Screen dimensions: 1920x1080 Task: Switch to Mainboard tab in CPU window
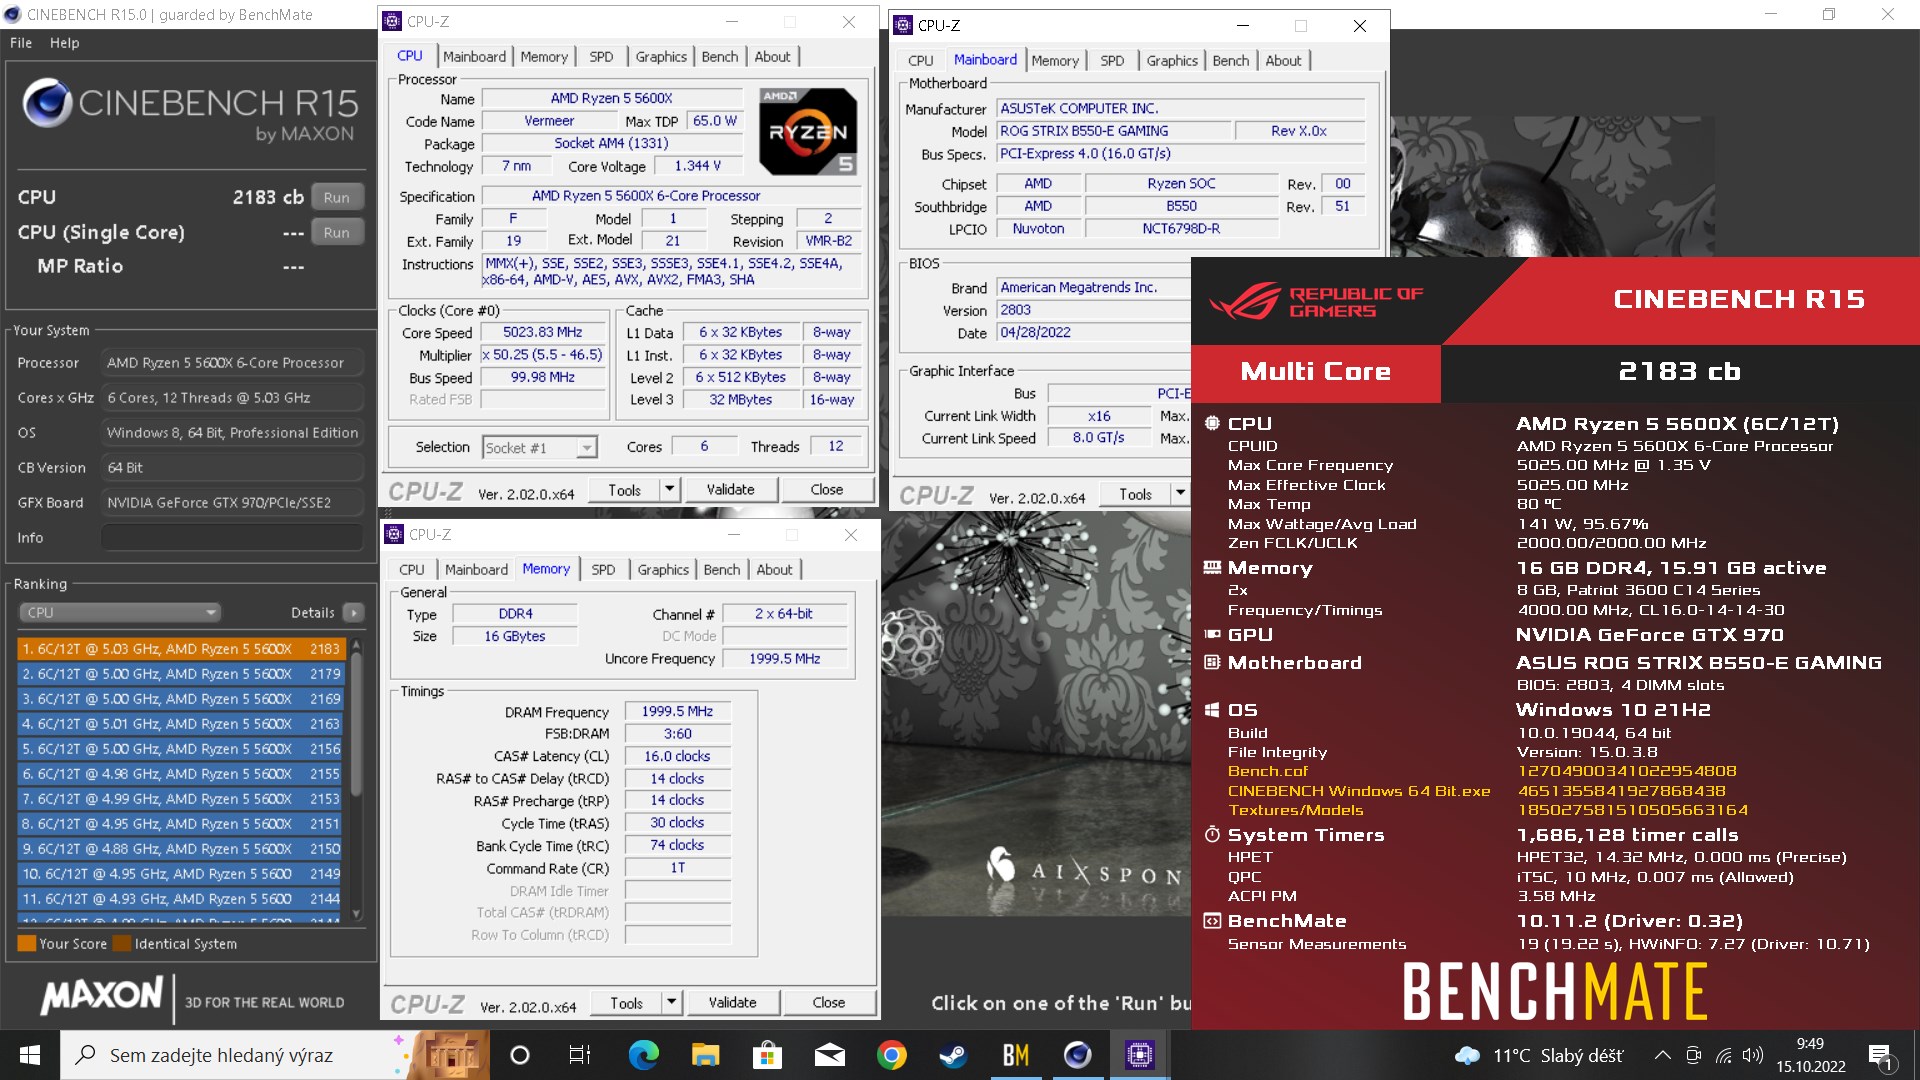click(x=474, y=57)
